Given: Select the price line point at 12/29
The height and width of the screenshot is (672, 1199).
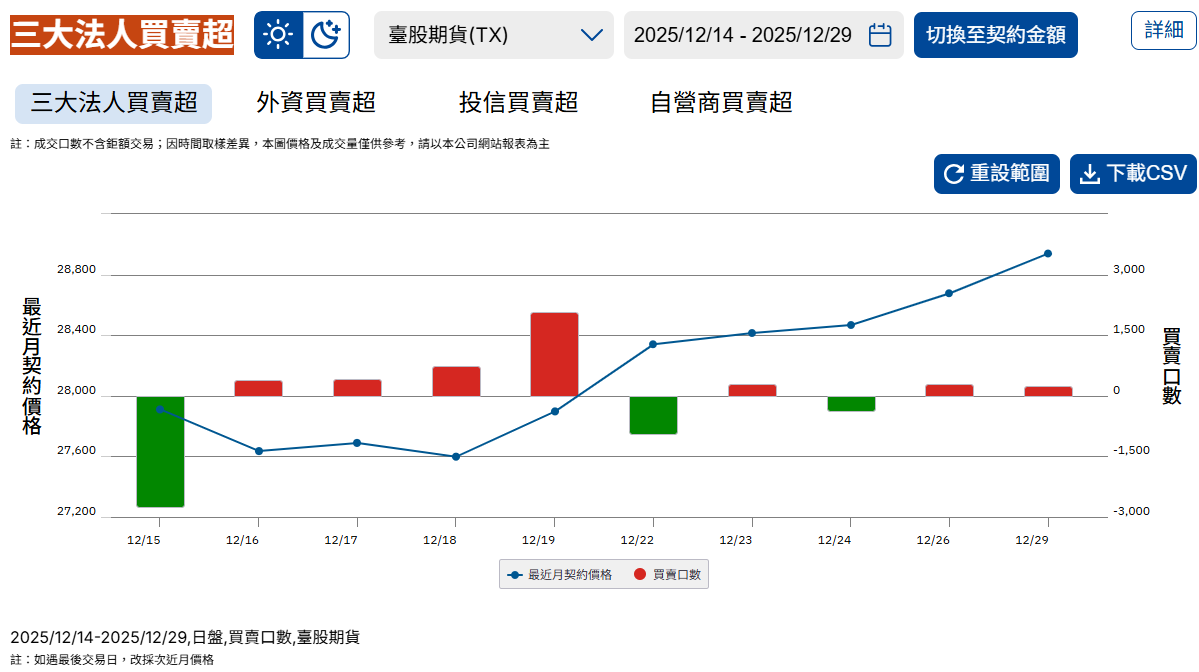Looking at the screenshot, I should click(x=1047, y=253).
